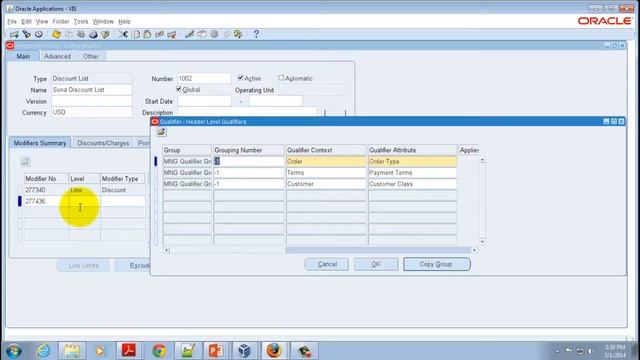The height and width of the screenshot is (360, 640).
Task: Click modifier number '277340' cell
Action: click(x=46, y=190)
